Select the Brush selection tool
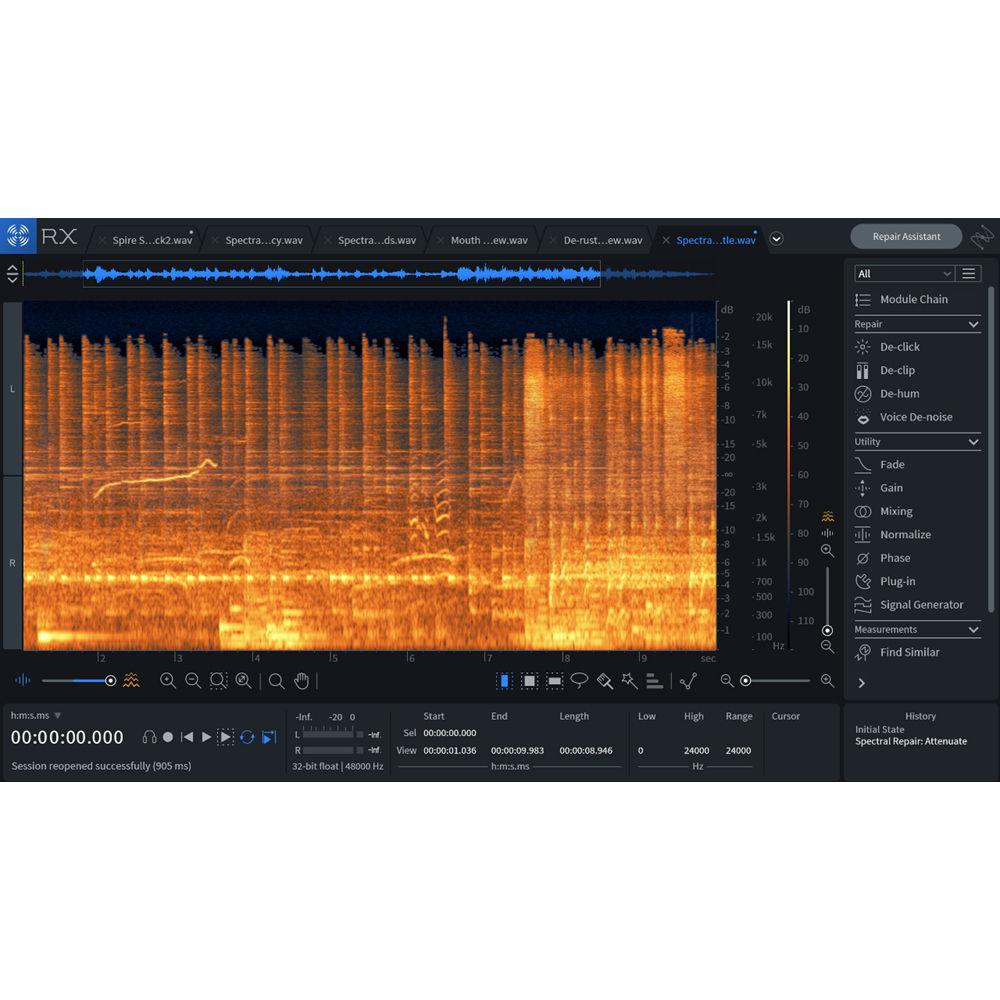This screenshot has height=1000, width=1000. [x=604, y=681]
